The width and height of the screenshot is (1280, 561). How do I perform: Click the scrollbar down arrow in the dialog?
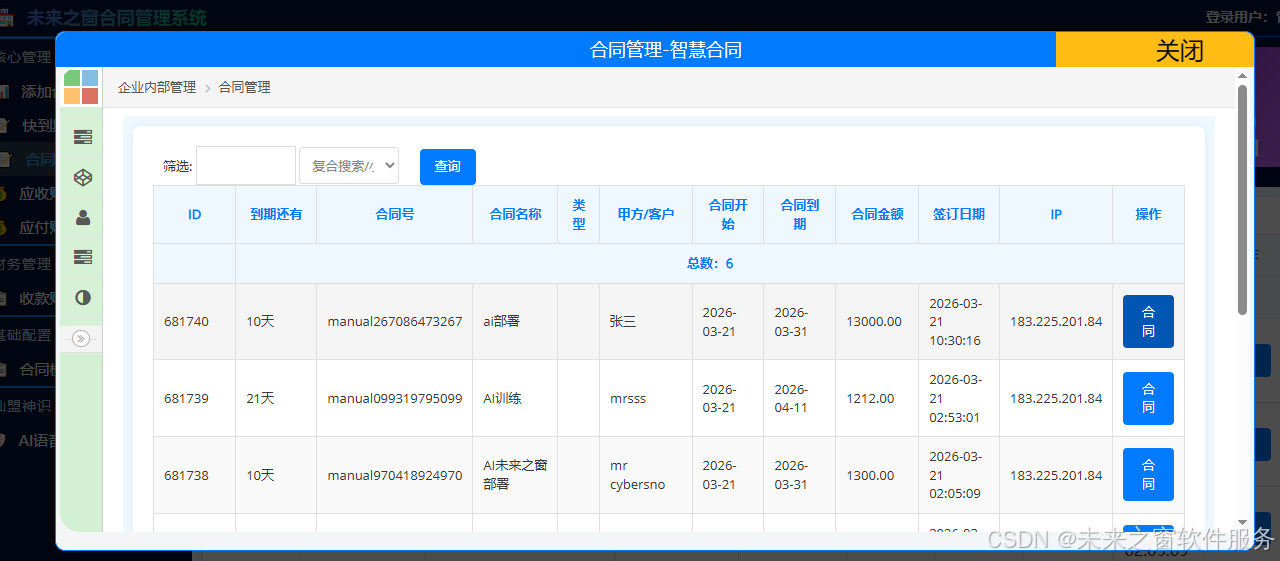pos(1243,522)
